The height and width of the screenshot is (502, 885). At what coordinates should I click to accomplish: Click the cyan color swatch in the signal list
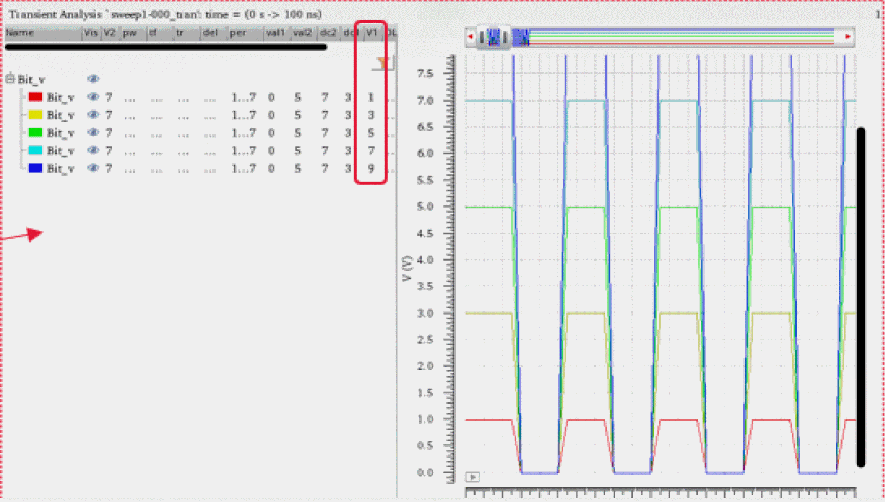point(35,152)
